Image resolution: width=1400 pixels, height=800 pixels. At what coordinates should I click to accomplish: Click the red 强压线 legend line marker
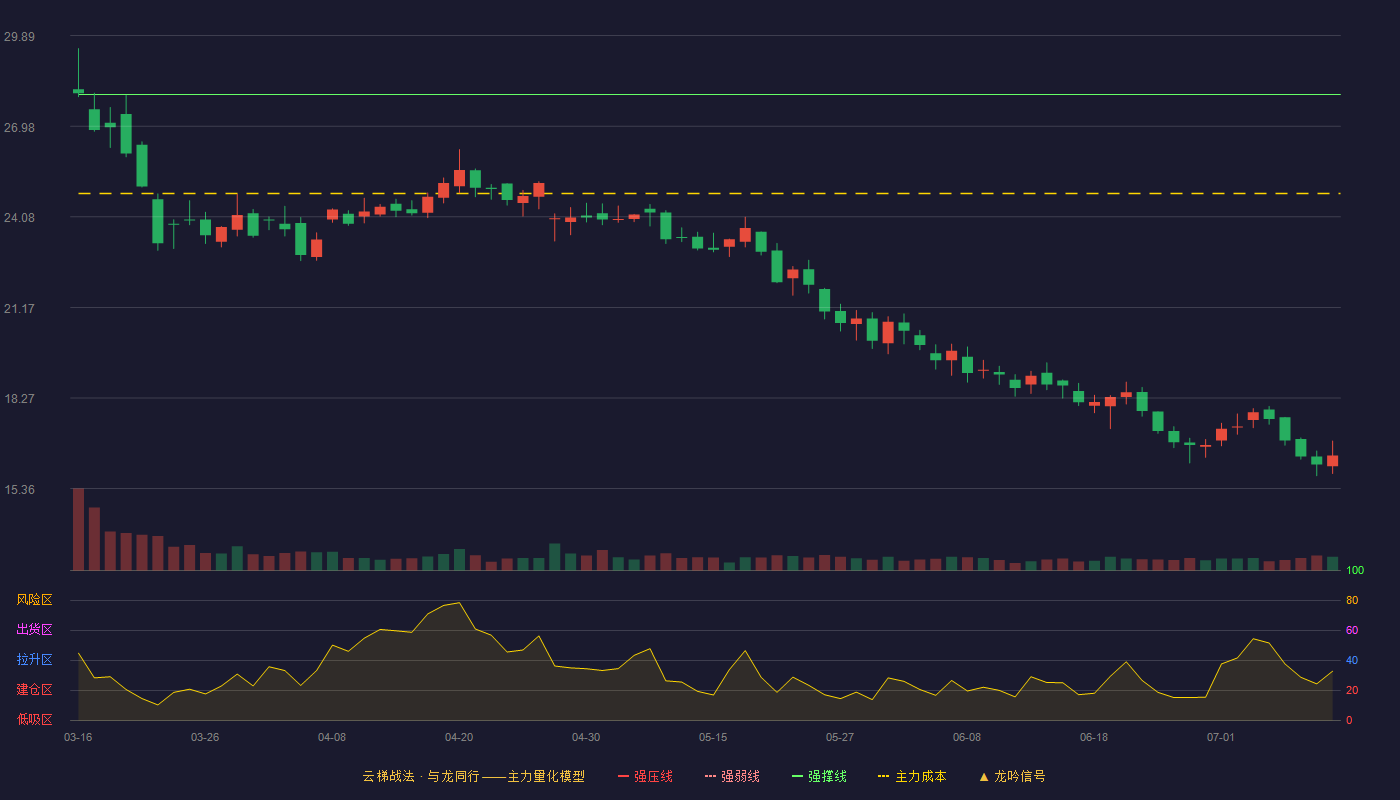click(x=624, y=776)
